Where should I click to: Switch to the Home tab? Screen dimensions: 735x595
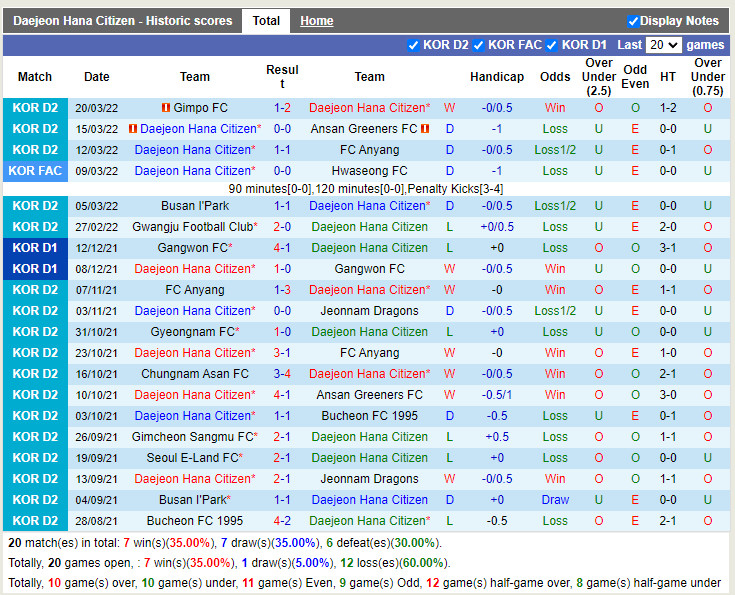[x=317, y=21]
